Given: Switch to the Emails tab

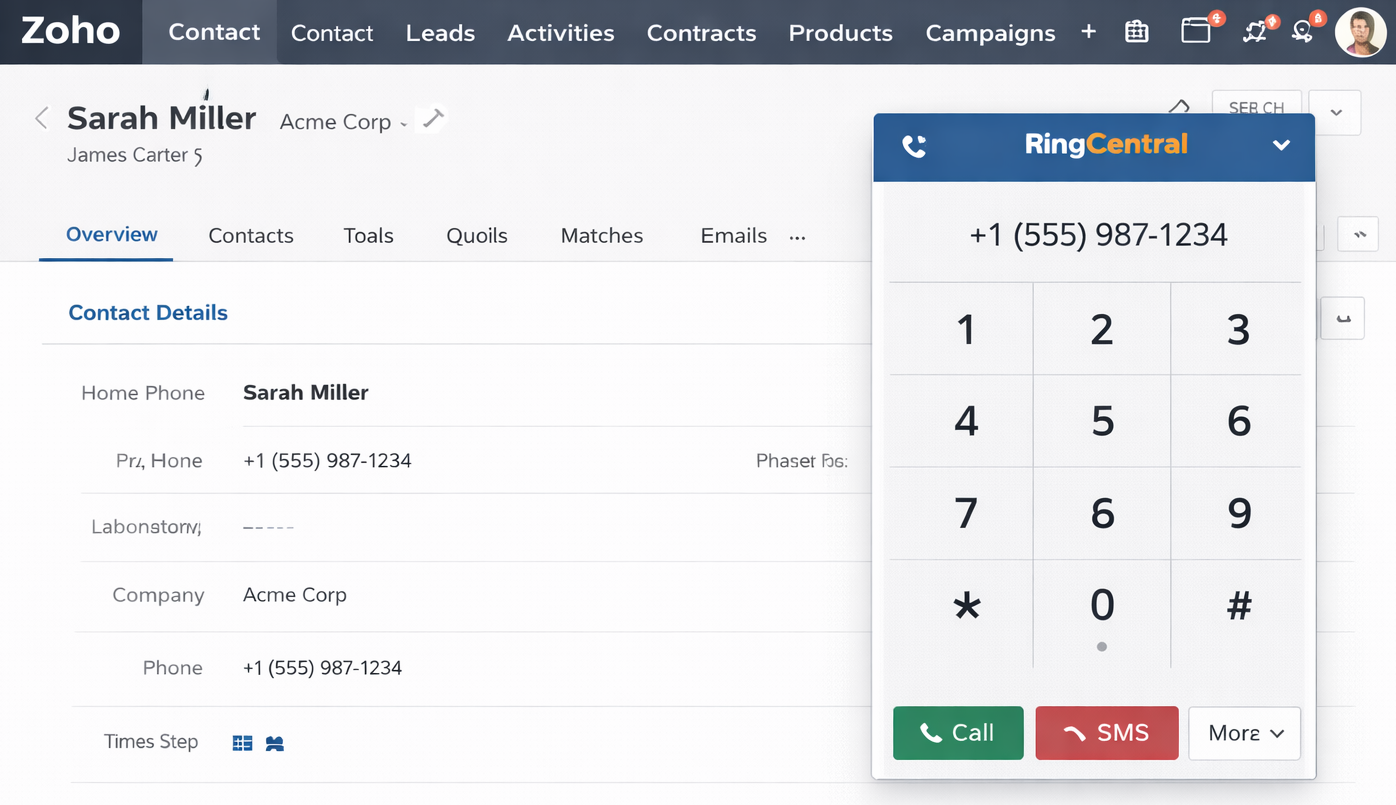Looking at the screenshot, I should pyautogui.click(x=733, y=236).
